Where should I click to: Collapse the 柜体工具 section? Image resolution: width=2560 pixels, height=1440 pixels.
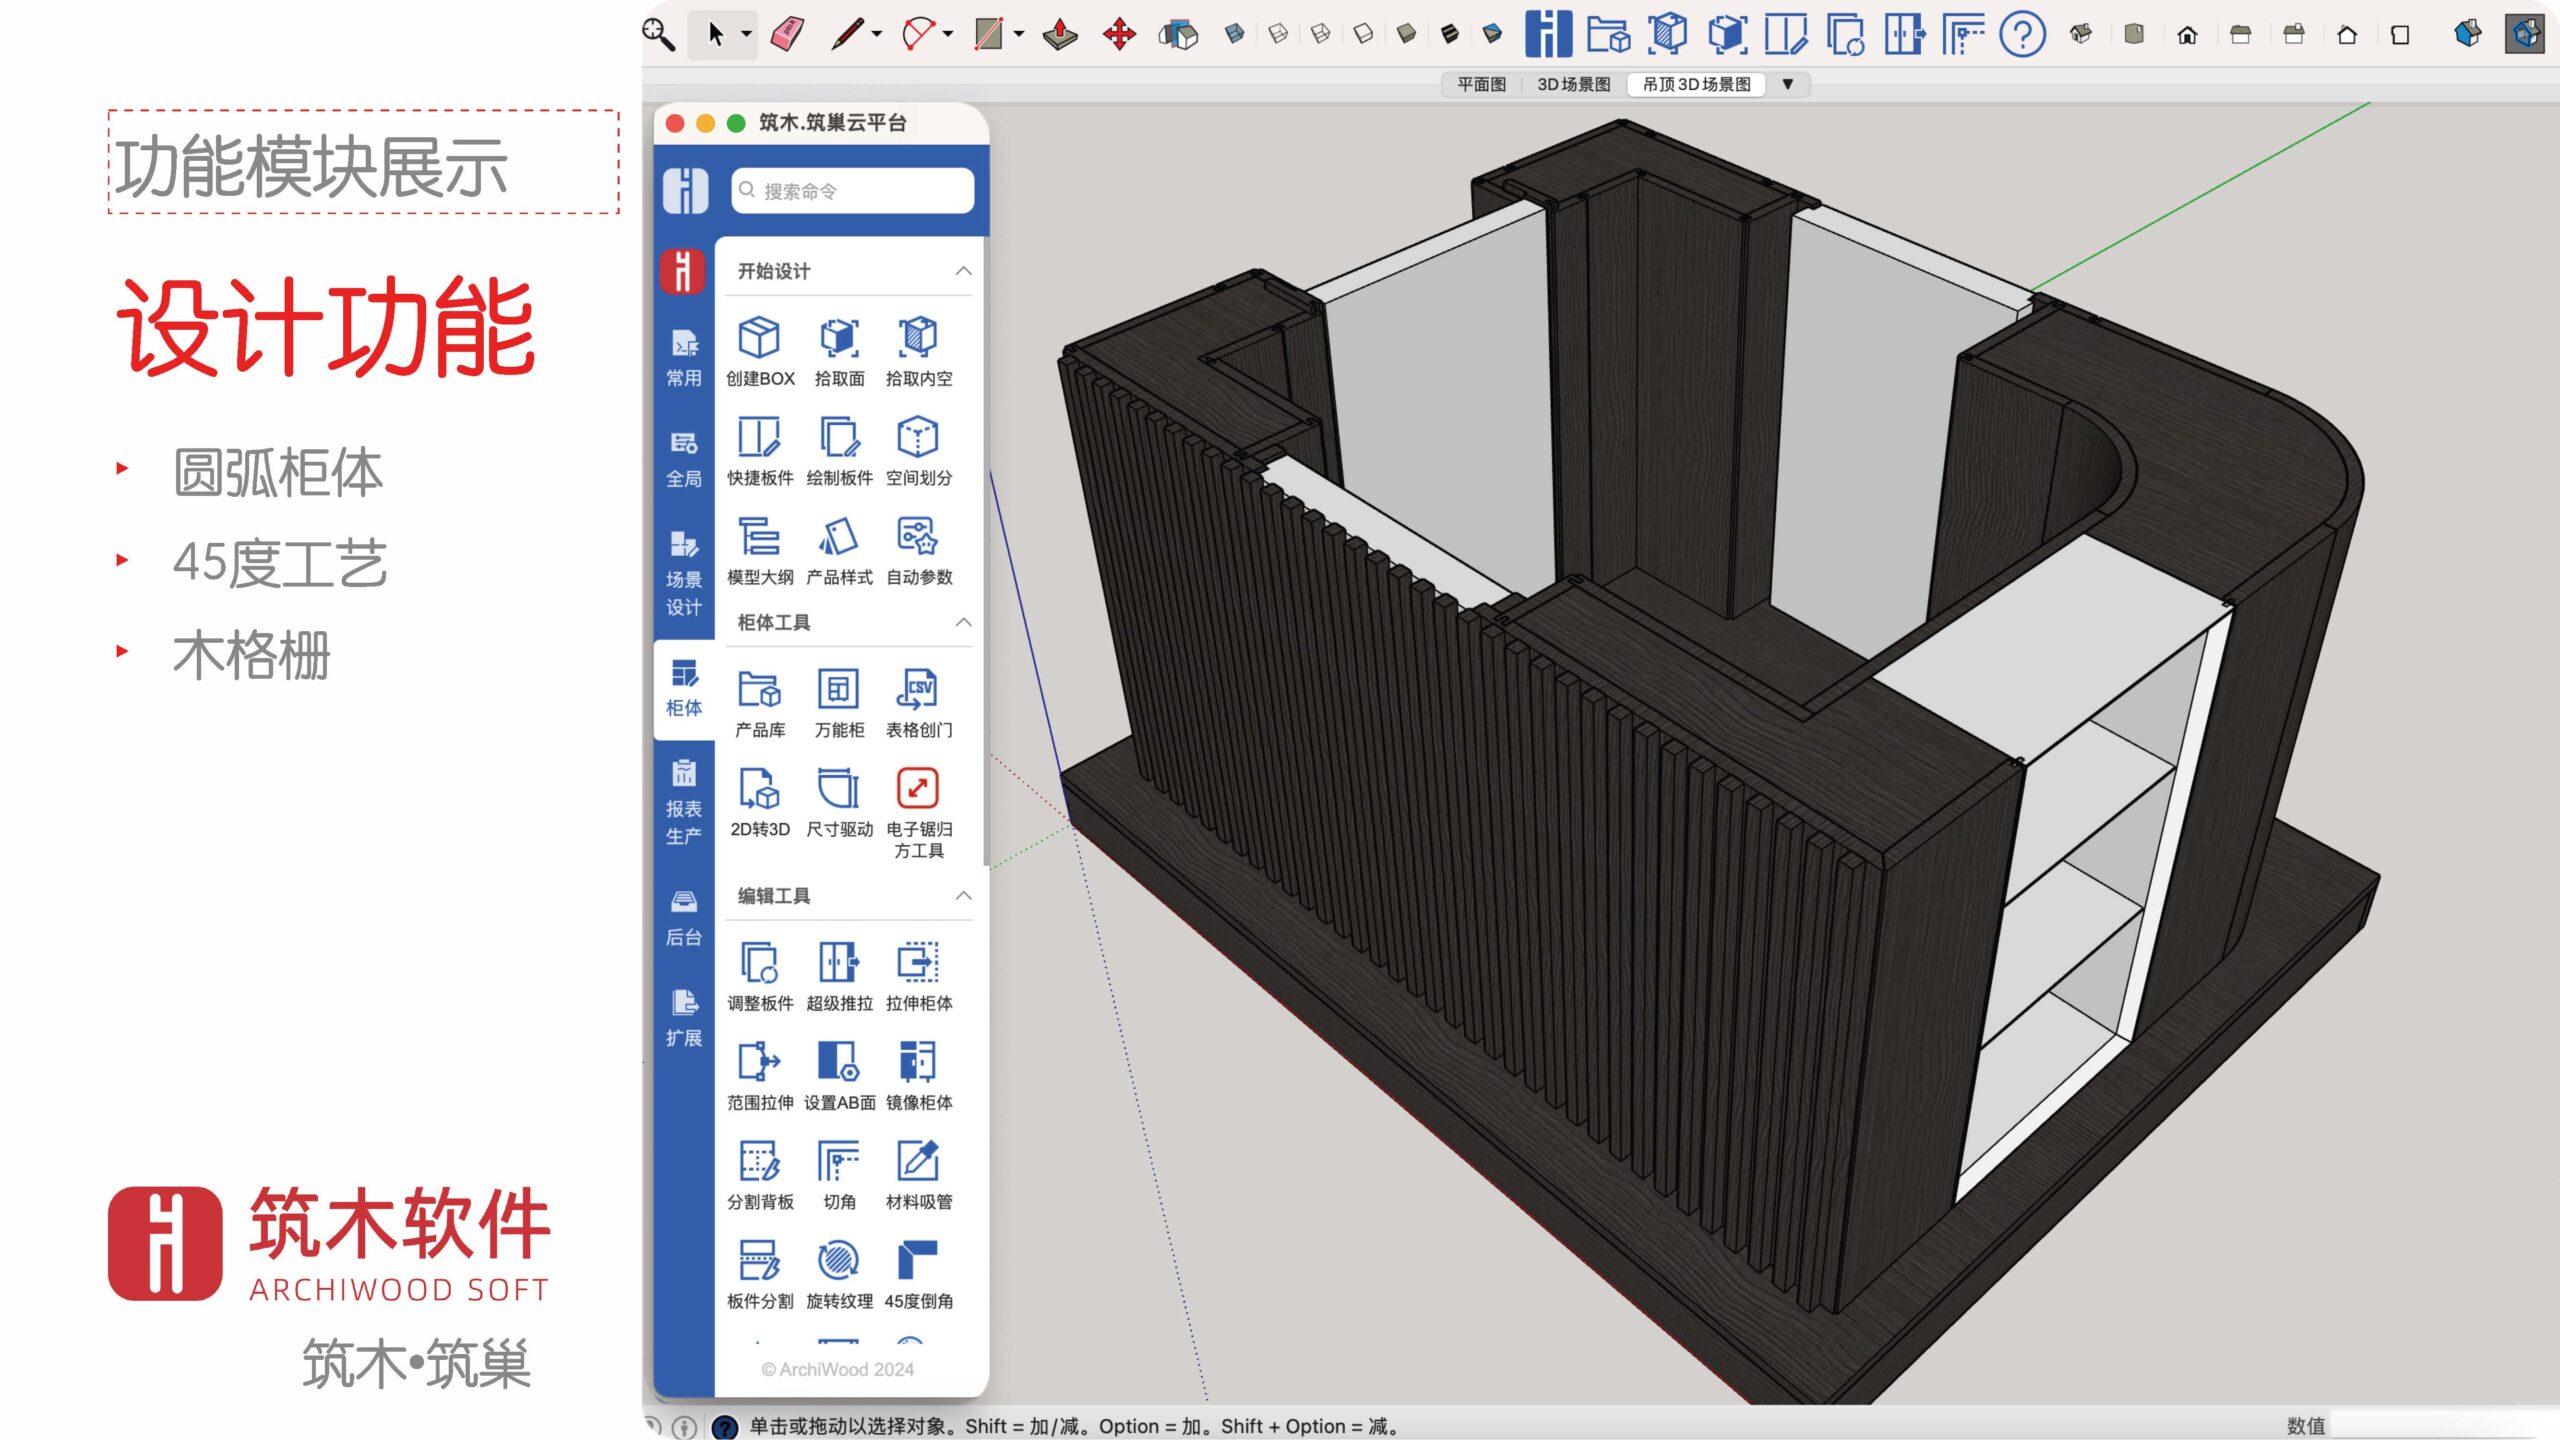click(x=963, y=622)
